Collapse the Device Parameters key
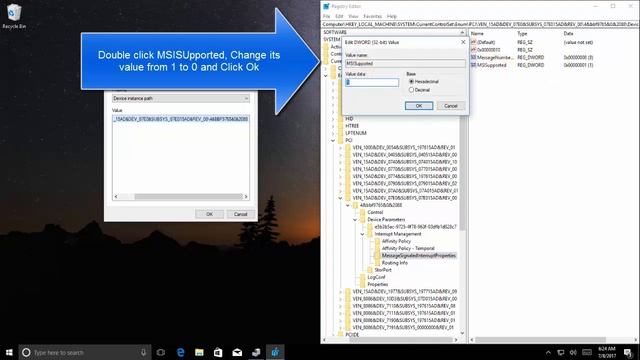Screen dimensions: 640x360 (x=355, y=220)
